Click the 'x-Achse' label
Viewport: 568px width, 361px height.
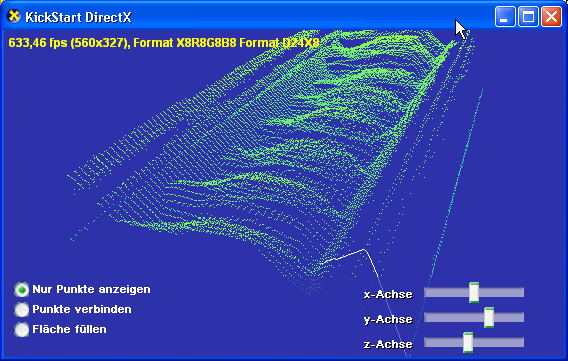coord(388,294)
